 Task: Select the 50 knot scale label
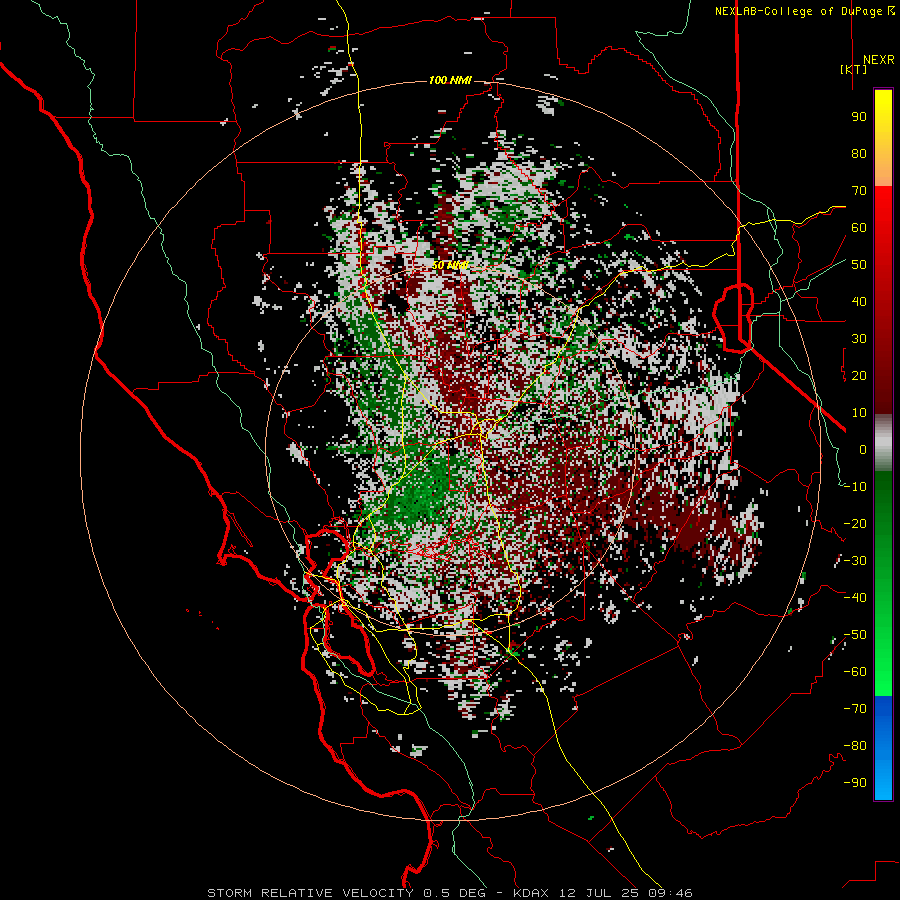coord(859,265)
